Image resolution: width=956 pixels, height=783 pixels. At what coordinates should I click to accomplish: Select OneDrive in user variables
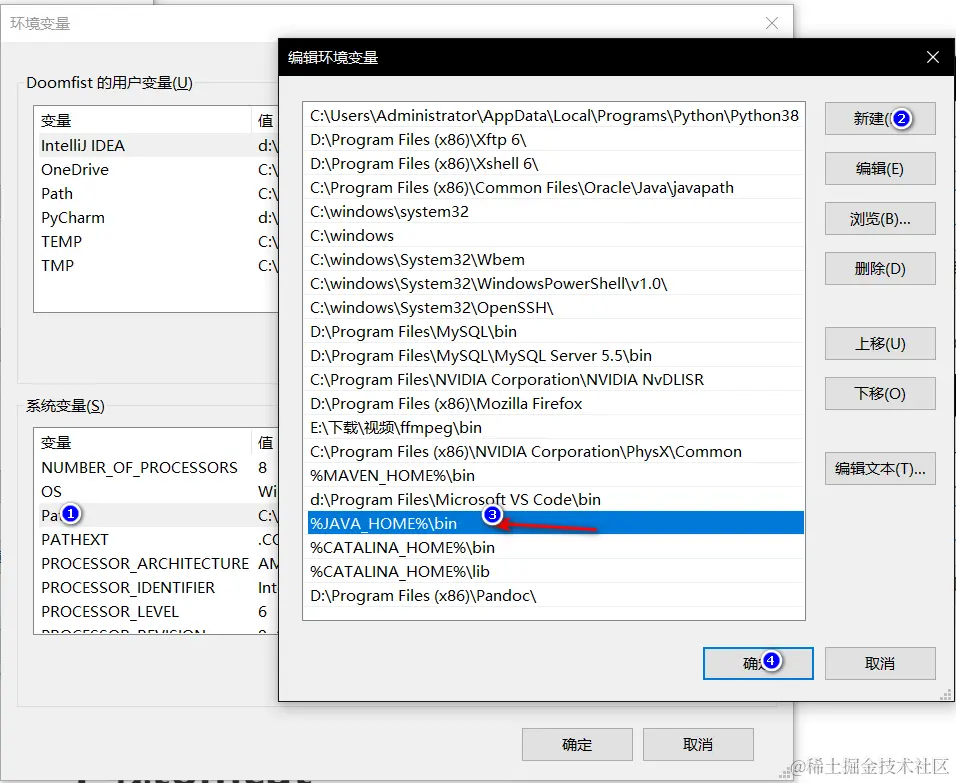[x=157, y=170]
